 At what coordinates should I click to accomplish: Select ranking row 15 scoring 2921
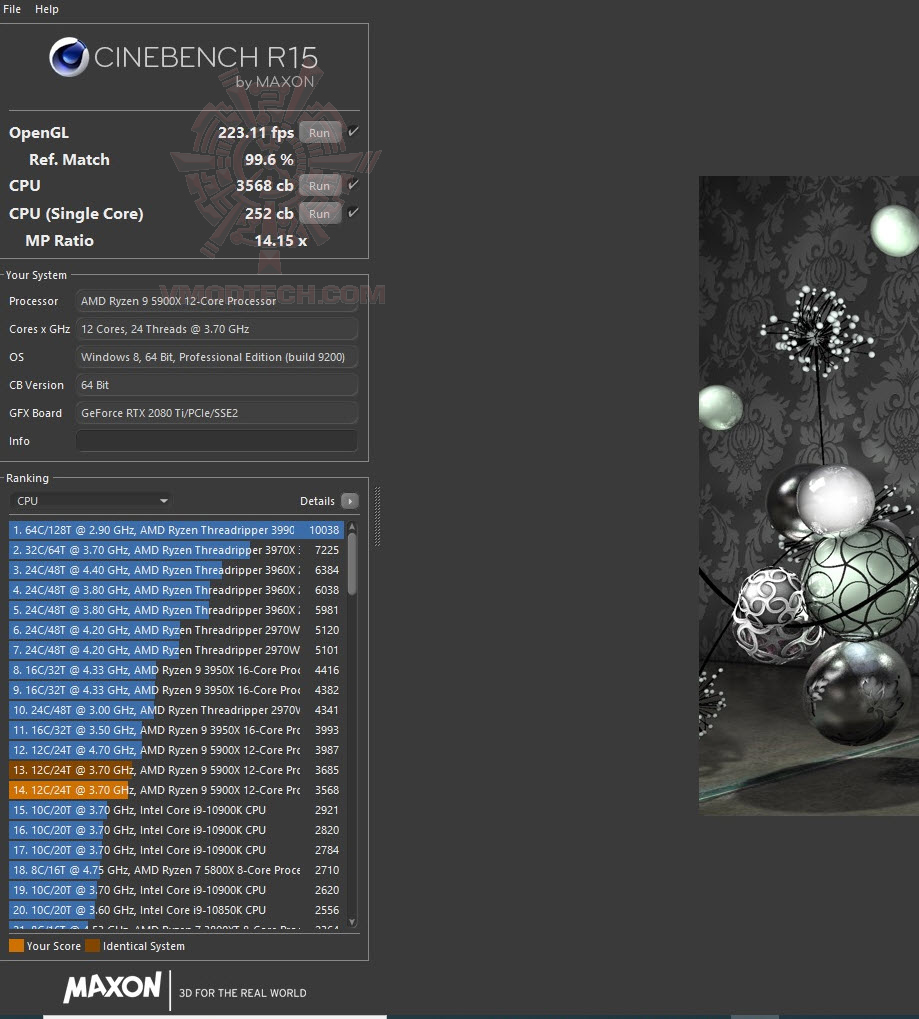pos(176,810)
